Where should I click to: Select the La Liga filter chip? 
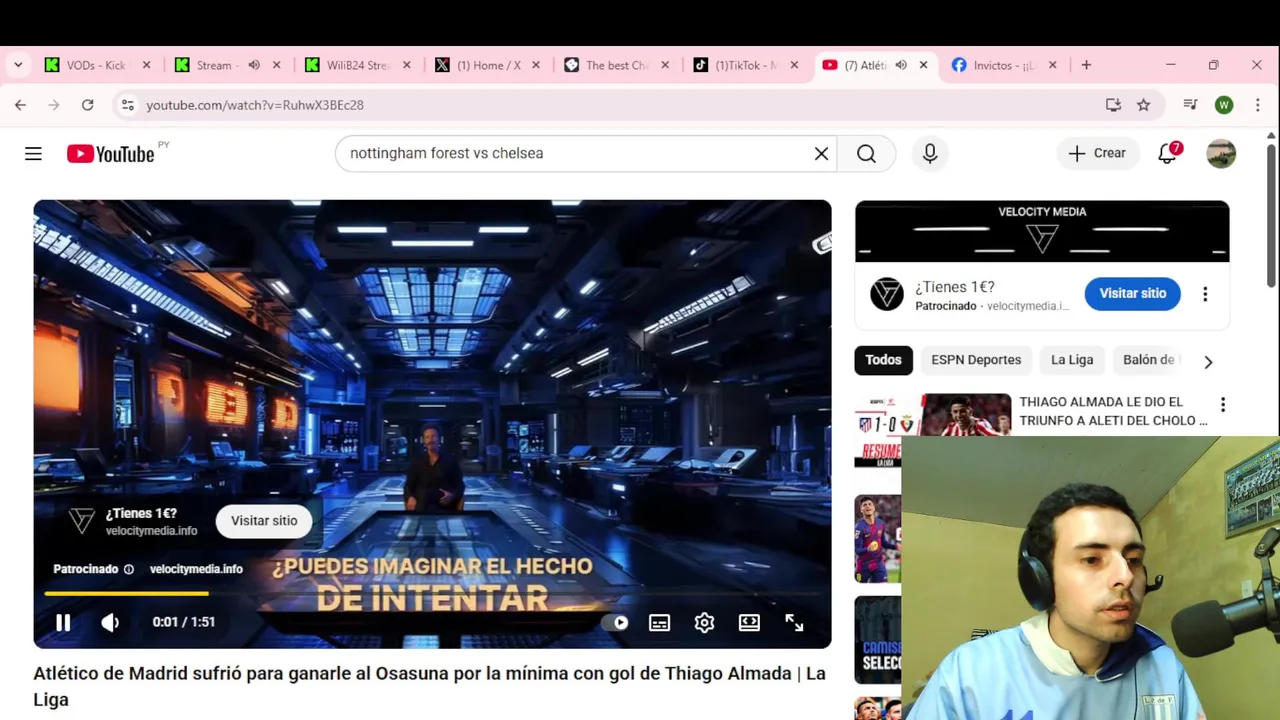click(x=1072, y=360)
